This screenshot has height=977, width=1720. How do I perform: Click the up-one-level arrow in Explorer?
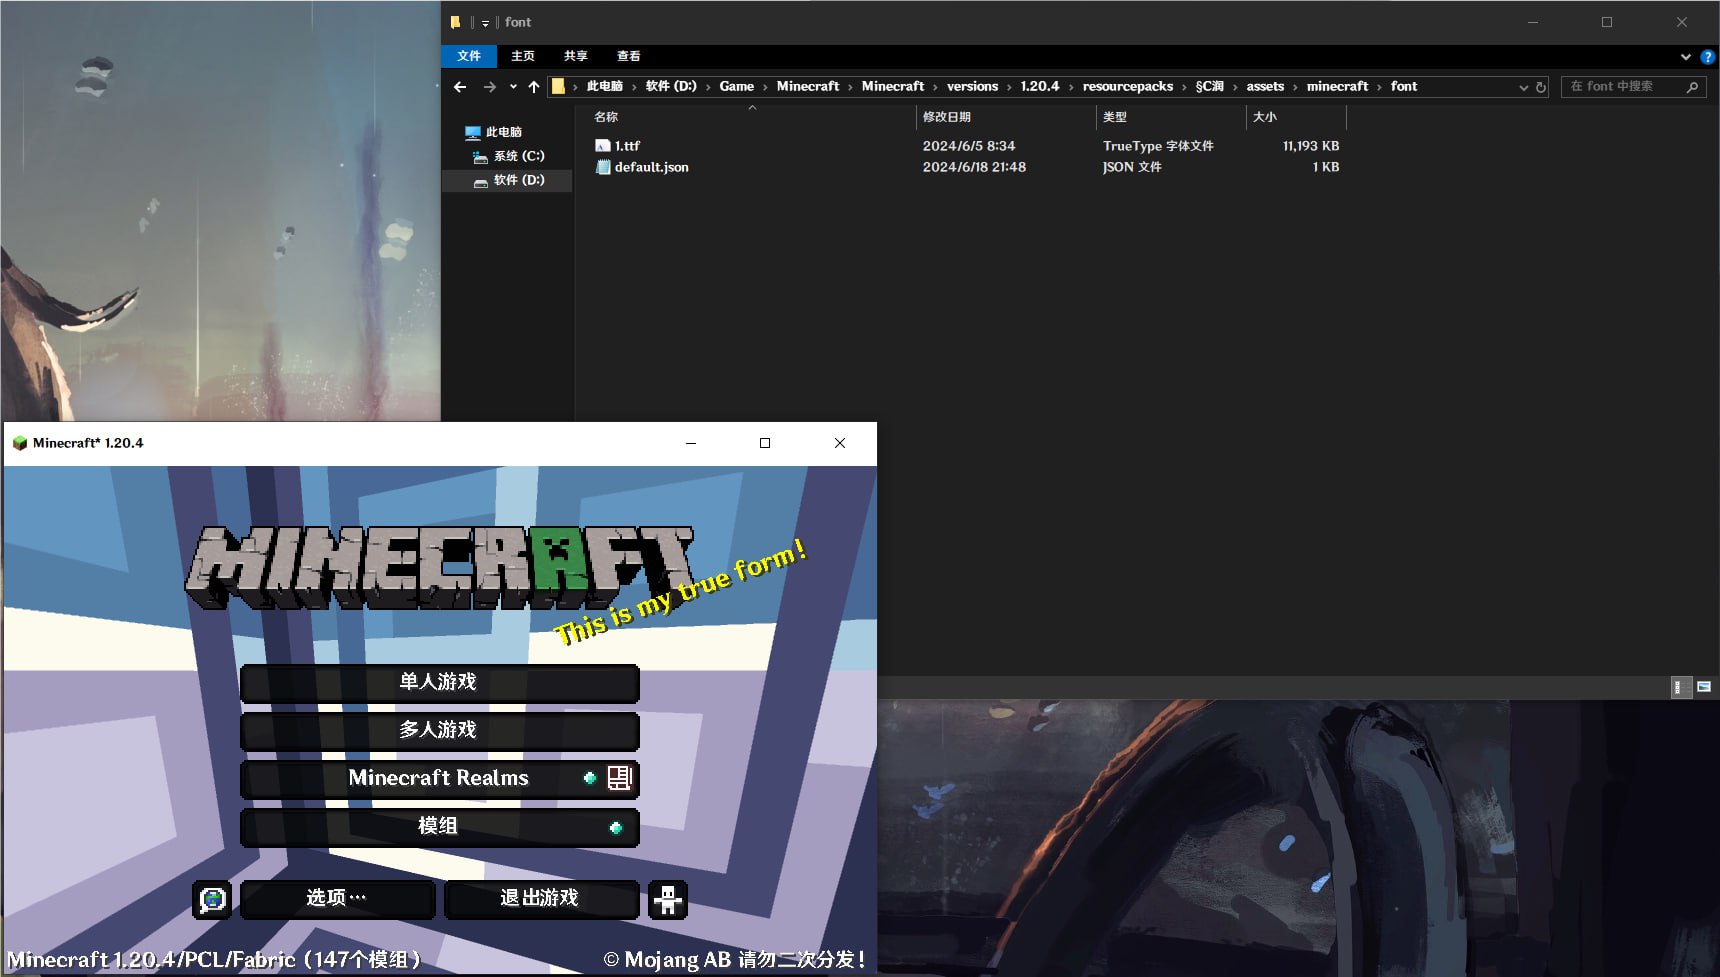click(534, 87)
